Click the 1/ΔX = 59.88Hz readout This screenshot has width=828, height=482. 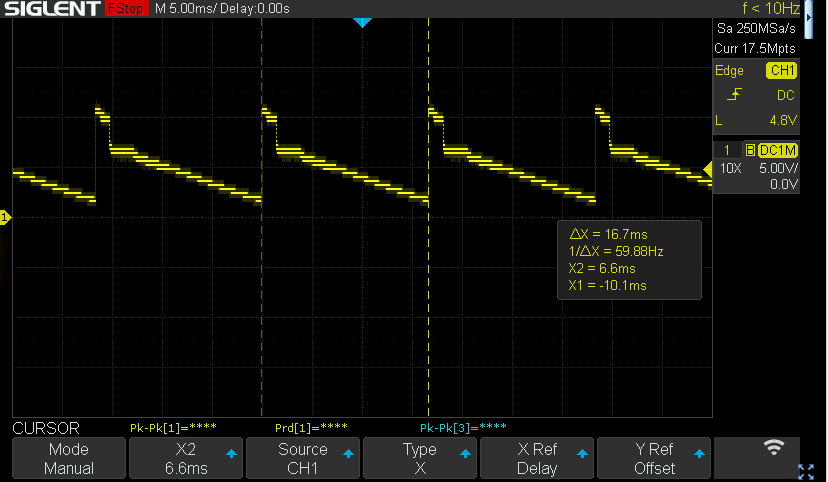(616, 251)
